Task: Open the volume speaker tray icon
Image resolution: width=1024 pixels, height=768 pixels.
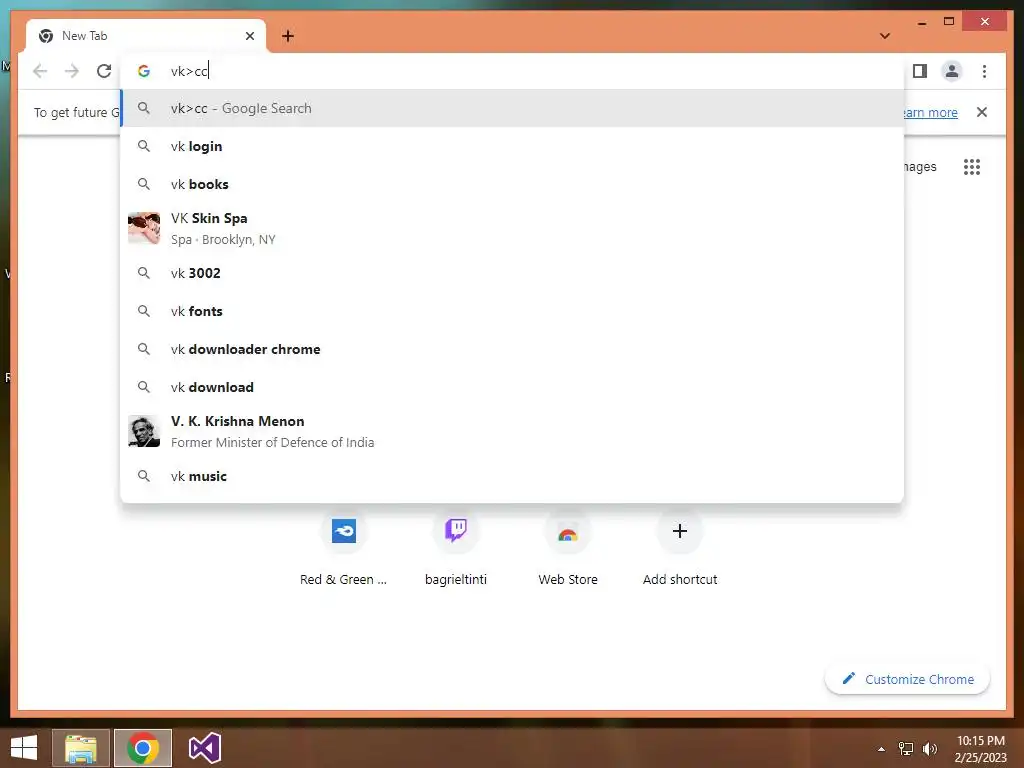Action: pos(929,748)
